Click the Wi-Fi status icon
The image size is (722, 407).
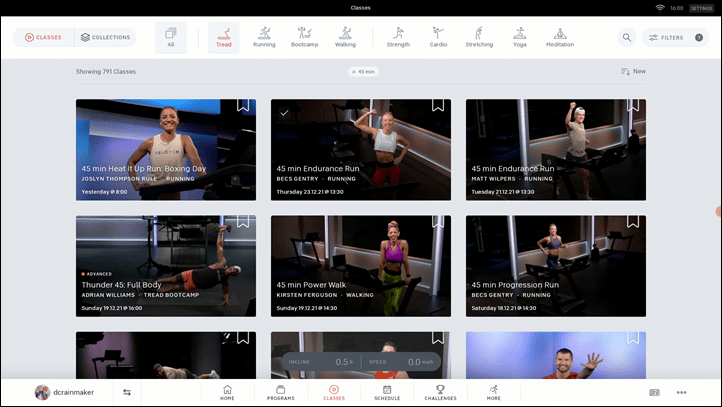(x=660, y=8)
